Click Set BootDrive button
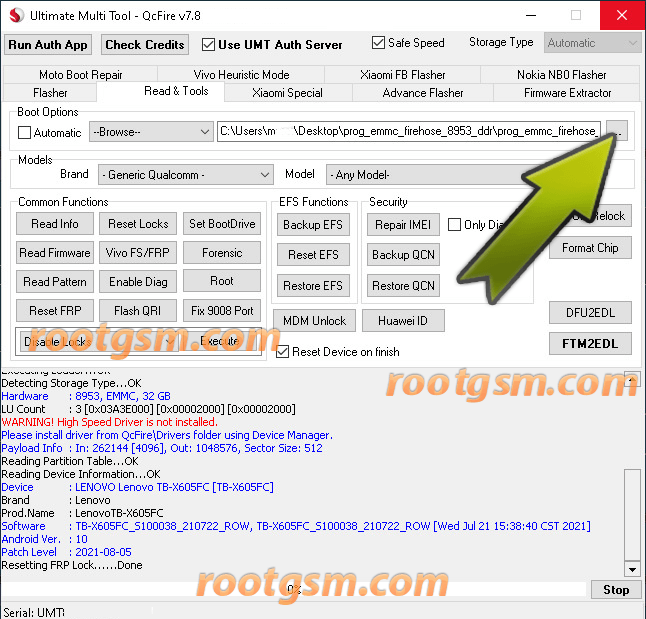Image resolution: width=646 pixels, height=619 pixels. (x=222, y=224)
